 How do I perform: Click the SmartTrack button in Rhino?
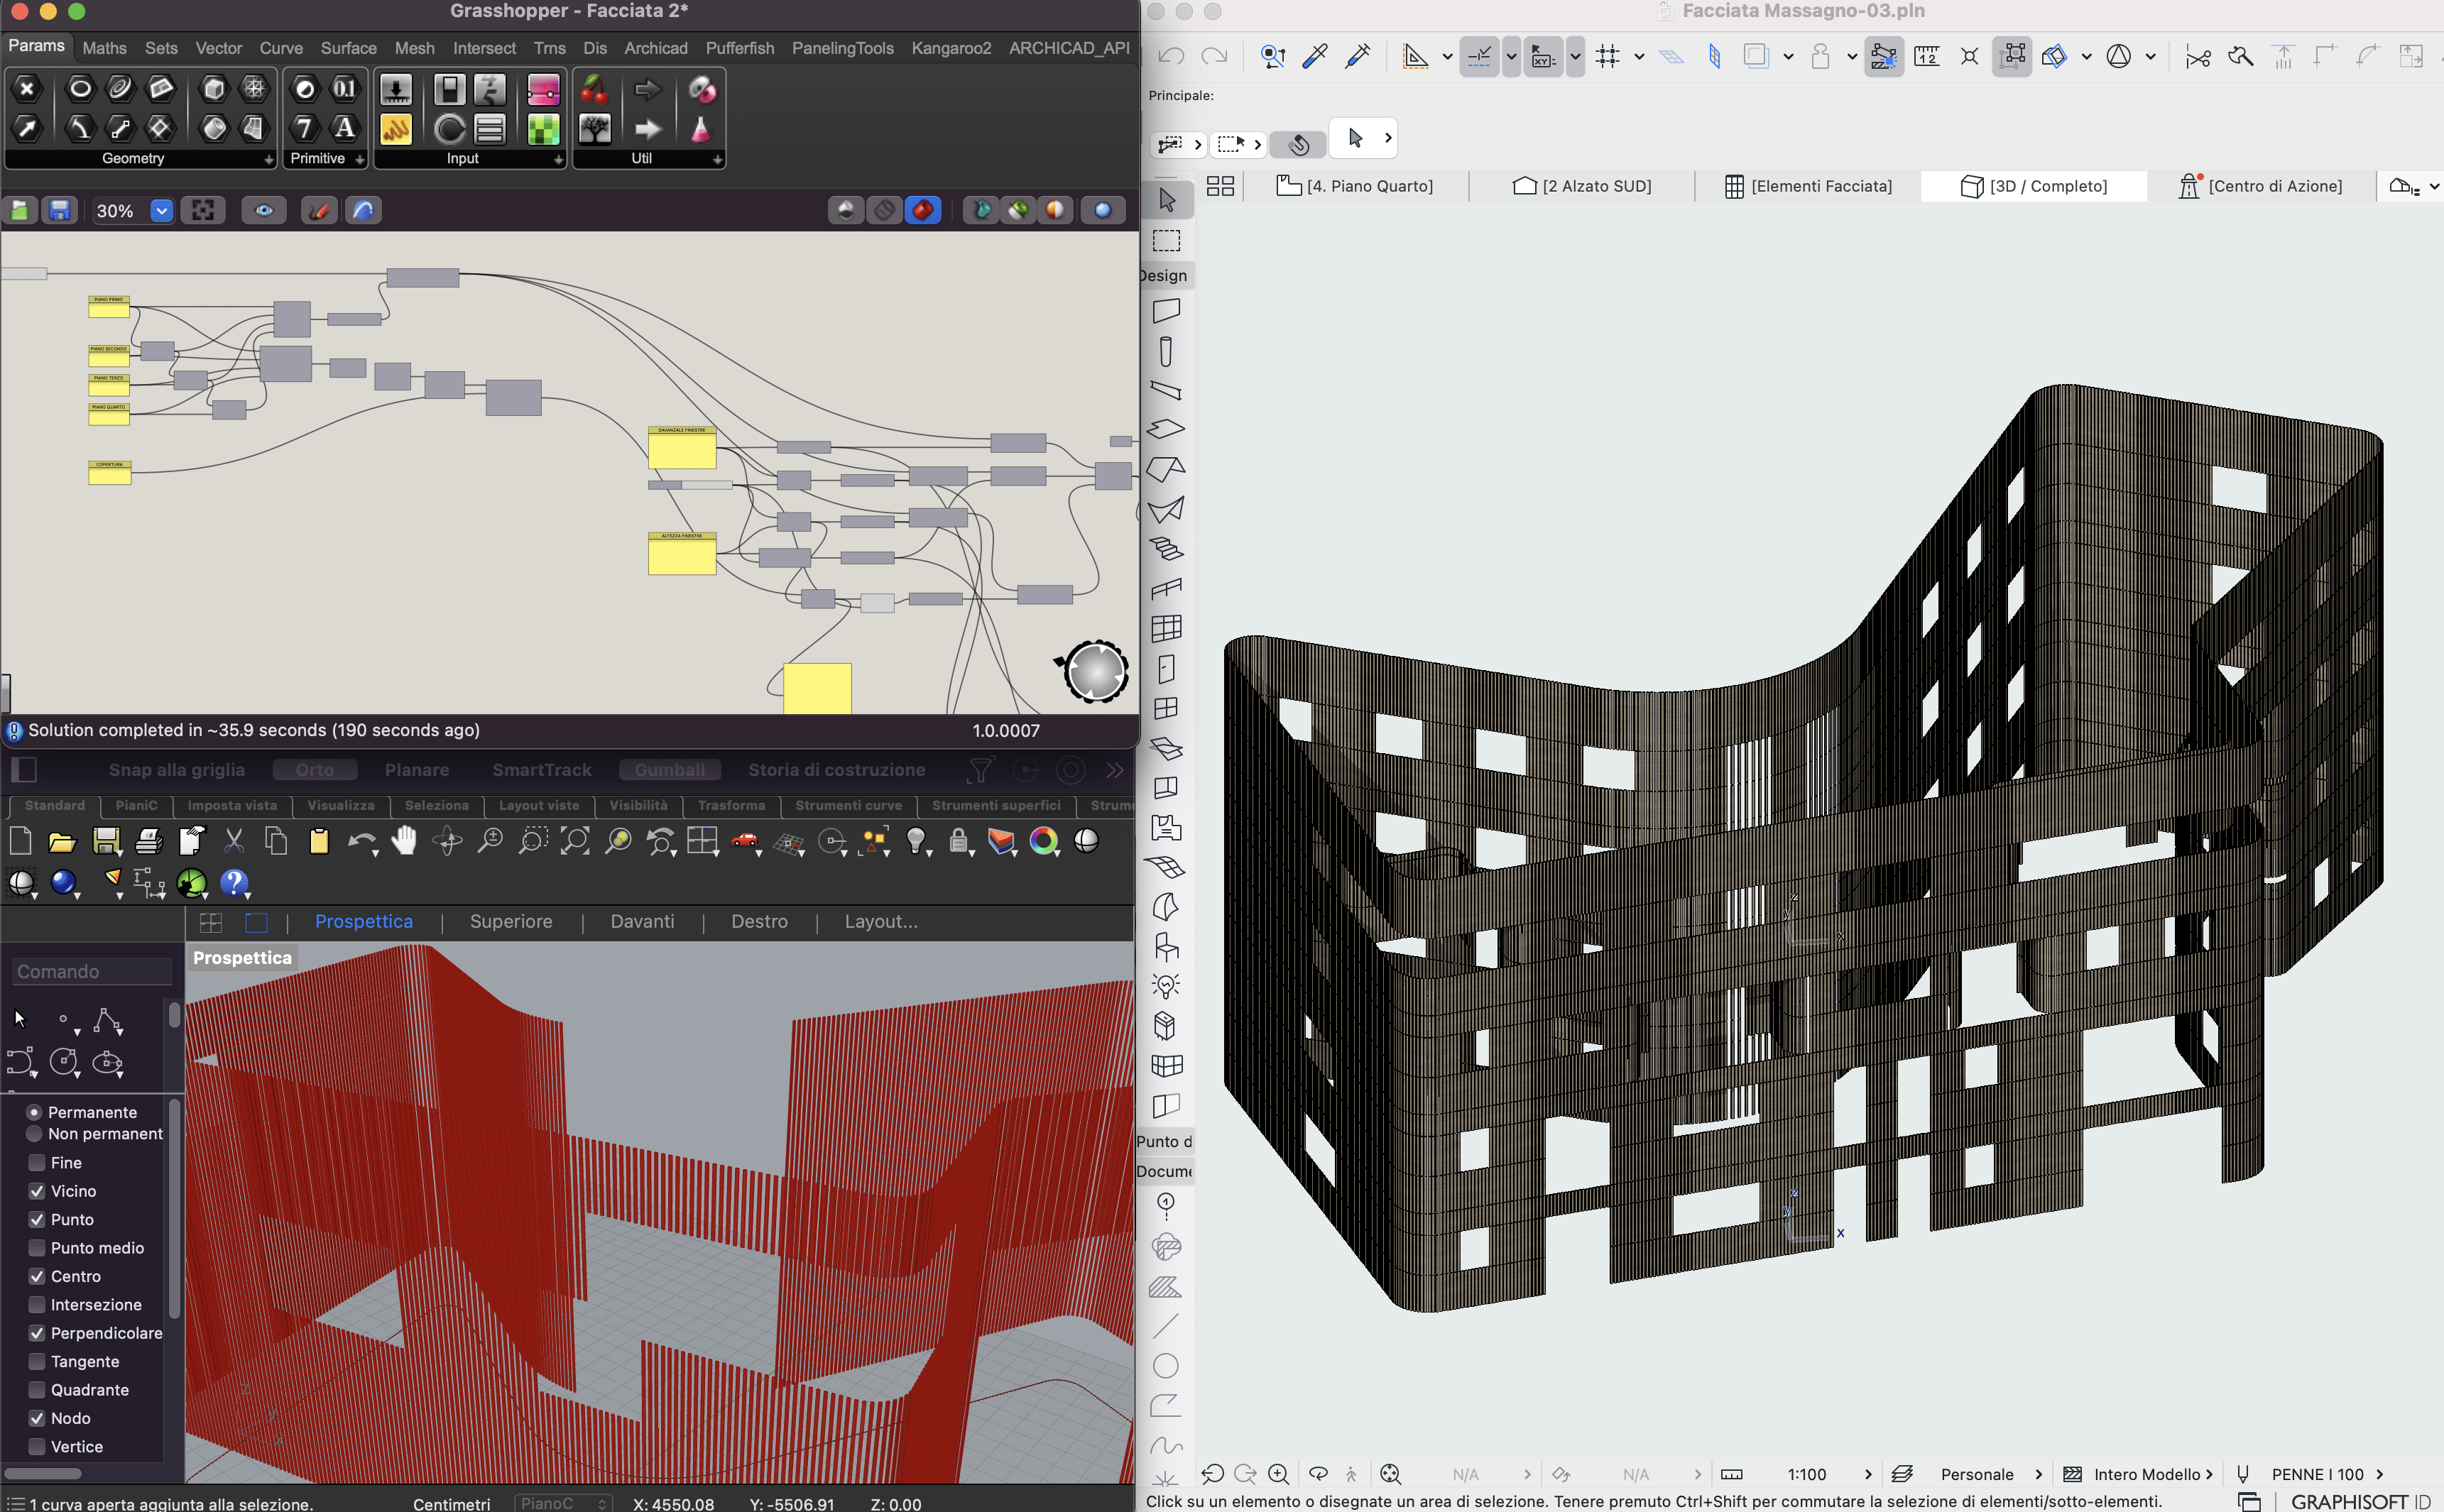(x=542, y=770)
